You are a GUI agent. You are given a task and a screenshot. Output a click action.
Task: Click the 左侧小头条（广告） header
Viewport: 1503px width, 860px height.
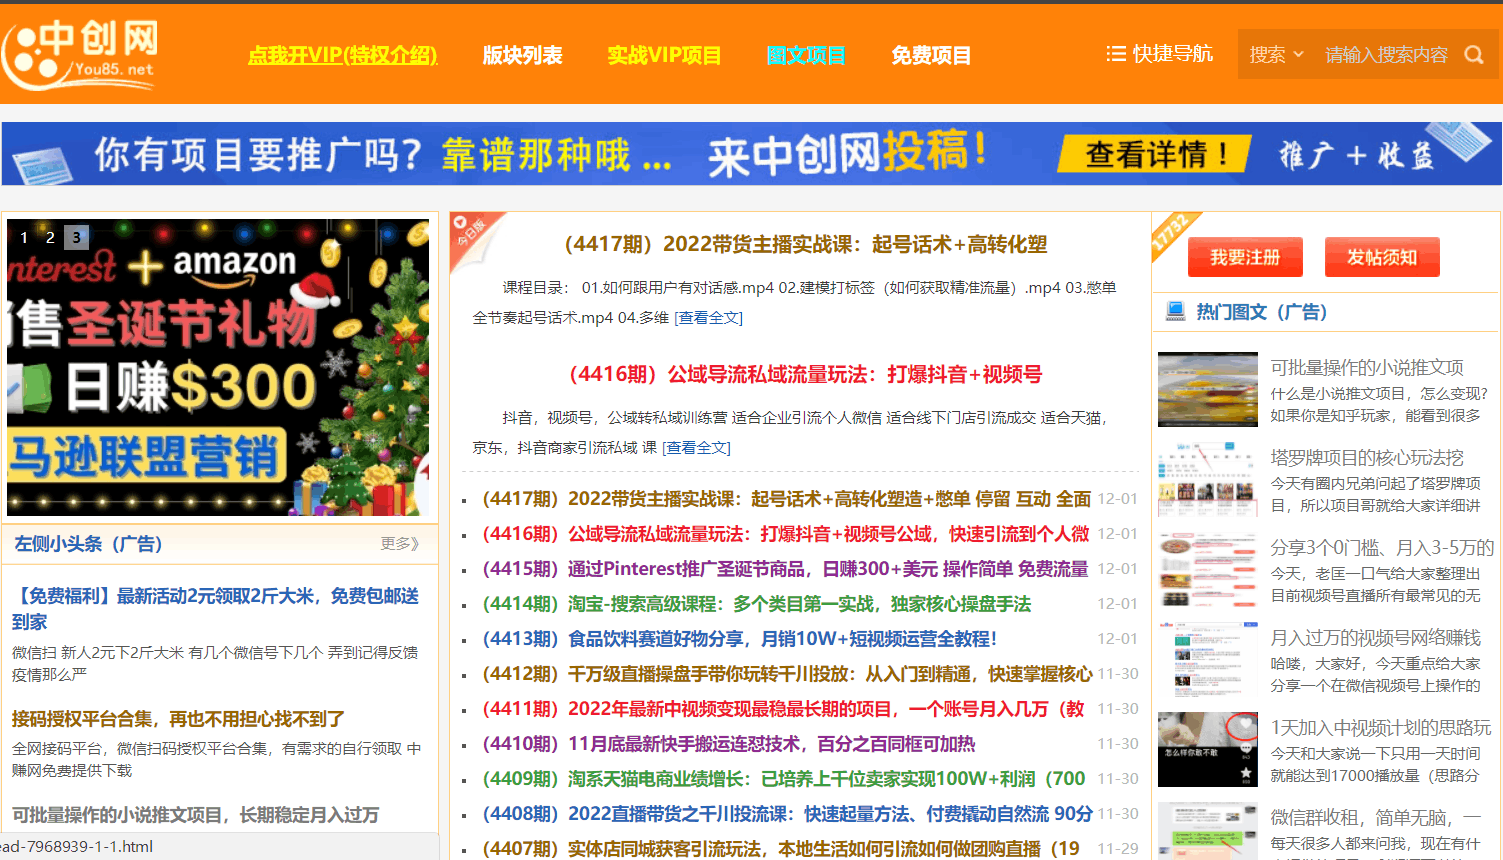[x=88, y=543]
